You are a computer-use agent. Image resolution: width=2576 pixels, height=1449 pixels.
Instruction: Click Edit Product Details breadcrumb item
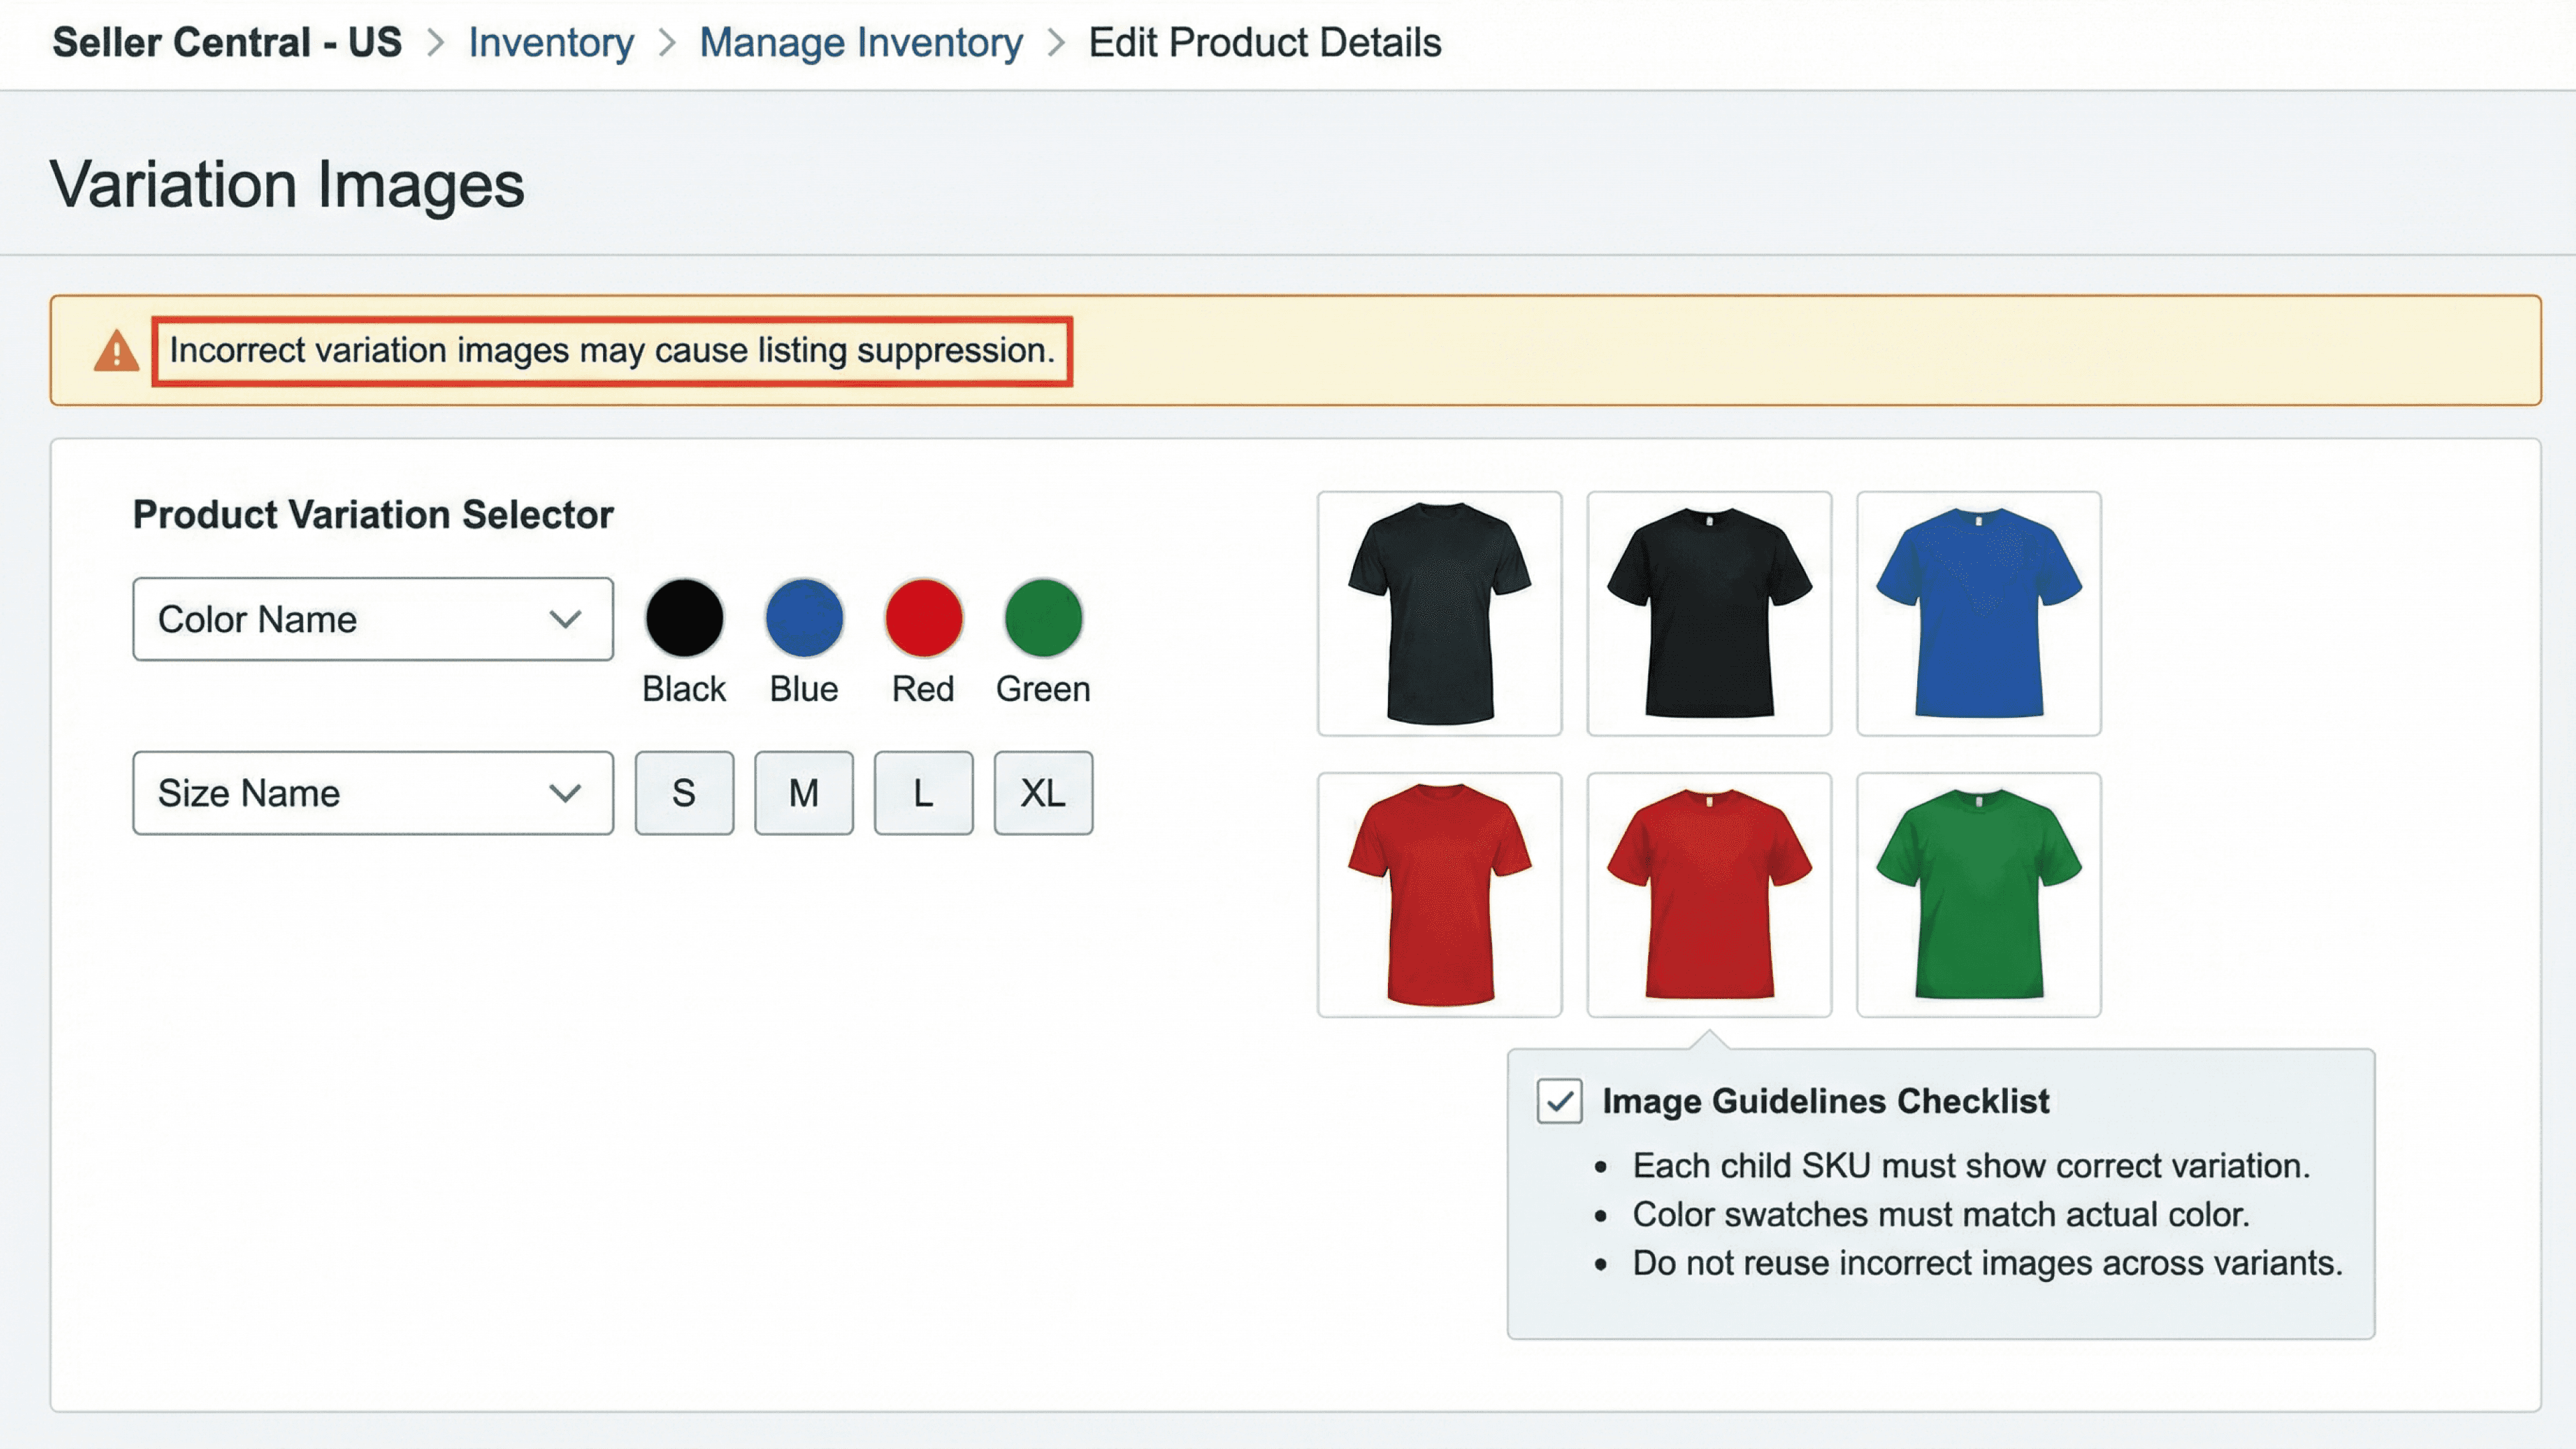[1264, 43]
